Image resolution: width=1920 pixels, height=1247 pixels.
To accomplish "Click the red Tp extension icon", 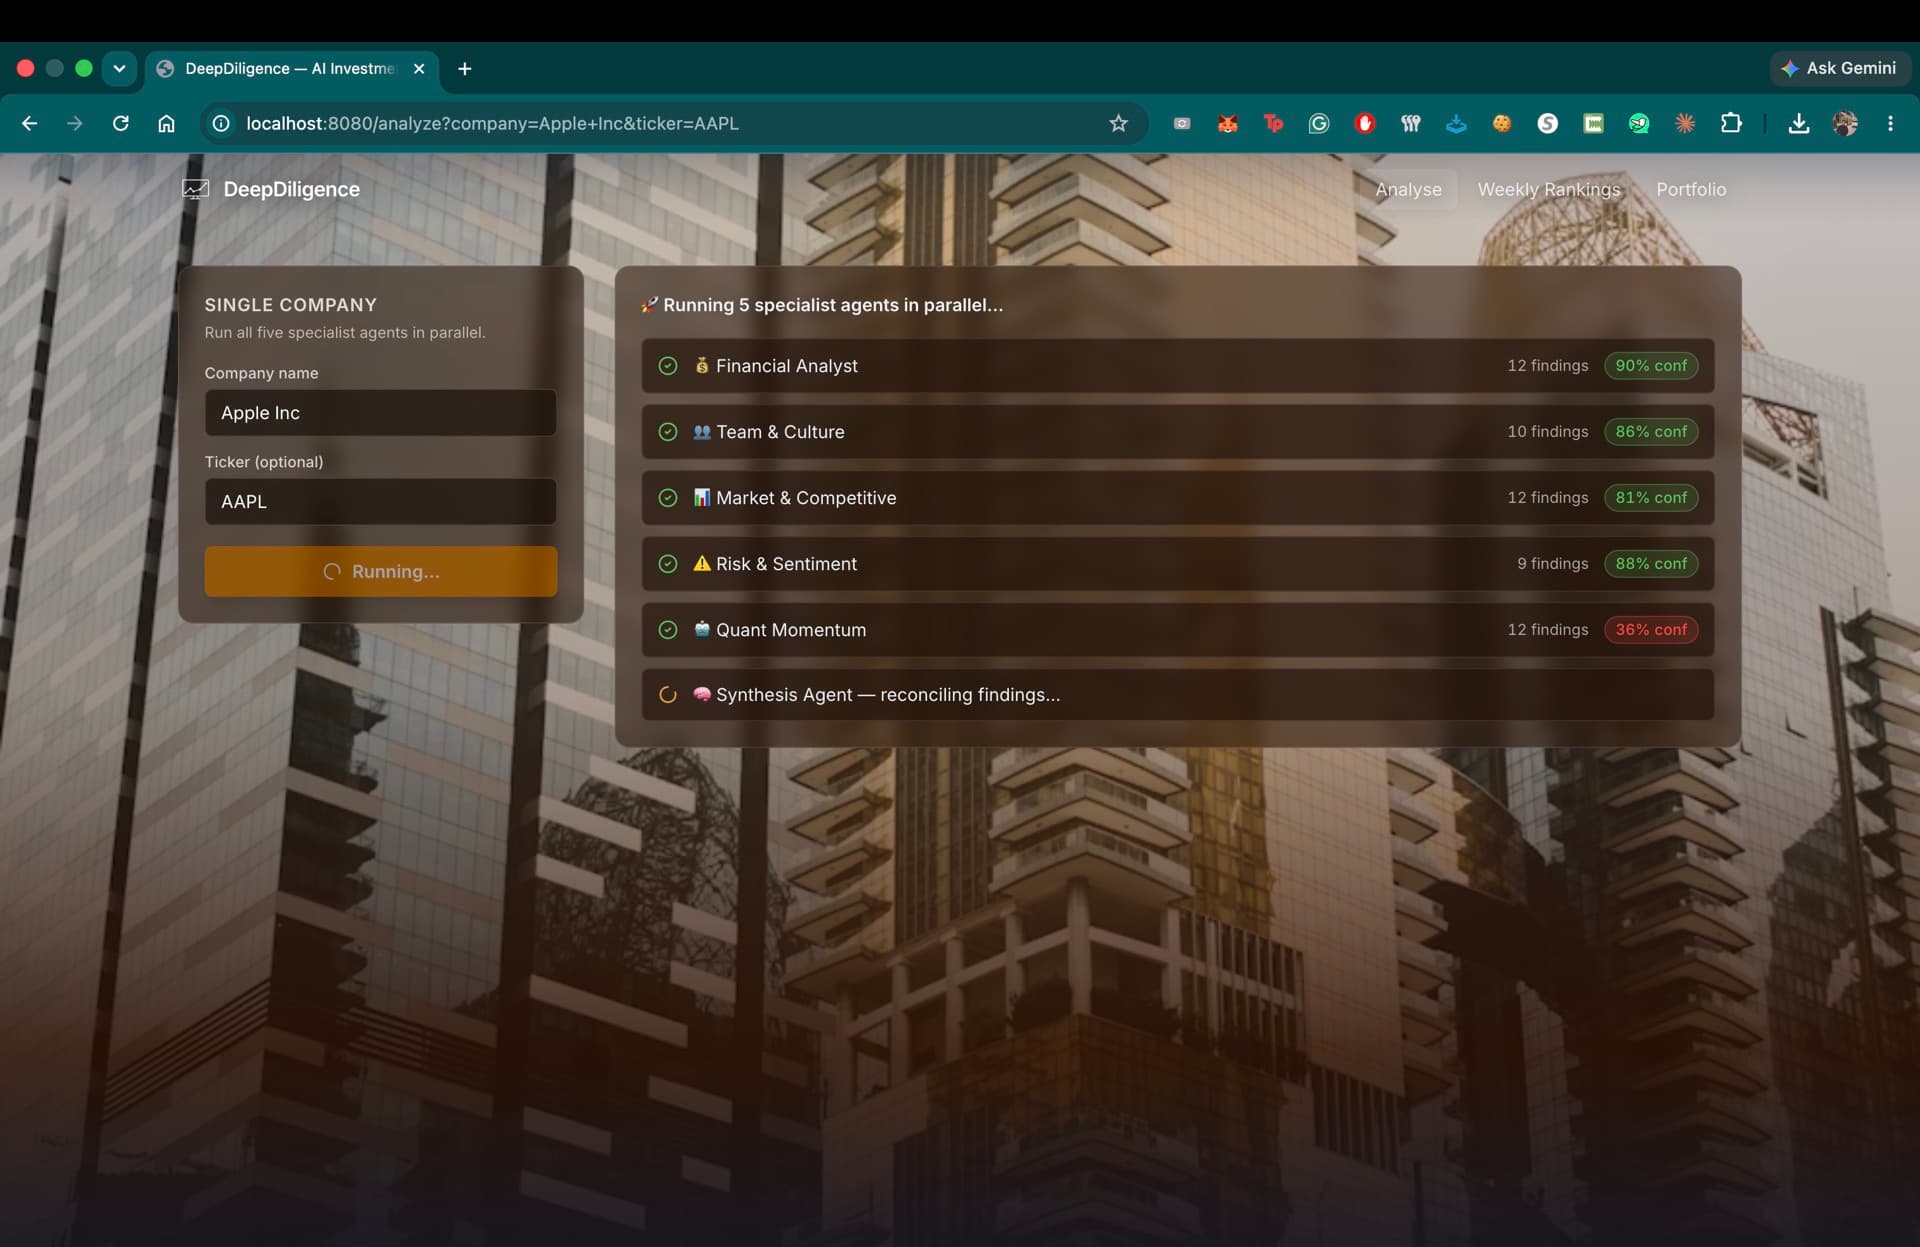I will coord(1273,123).
